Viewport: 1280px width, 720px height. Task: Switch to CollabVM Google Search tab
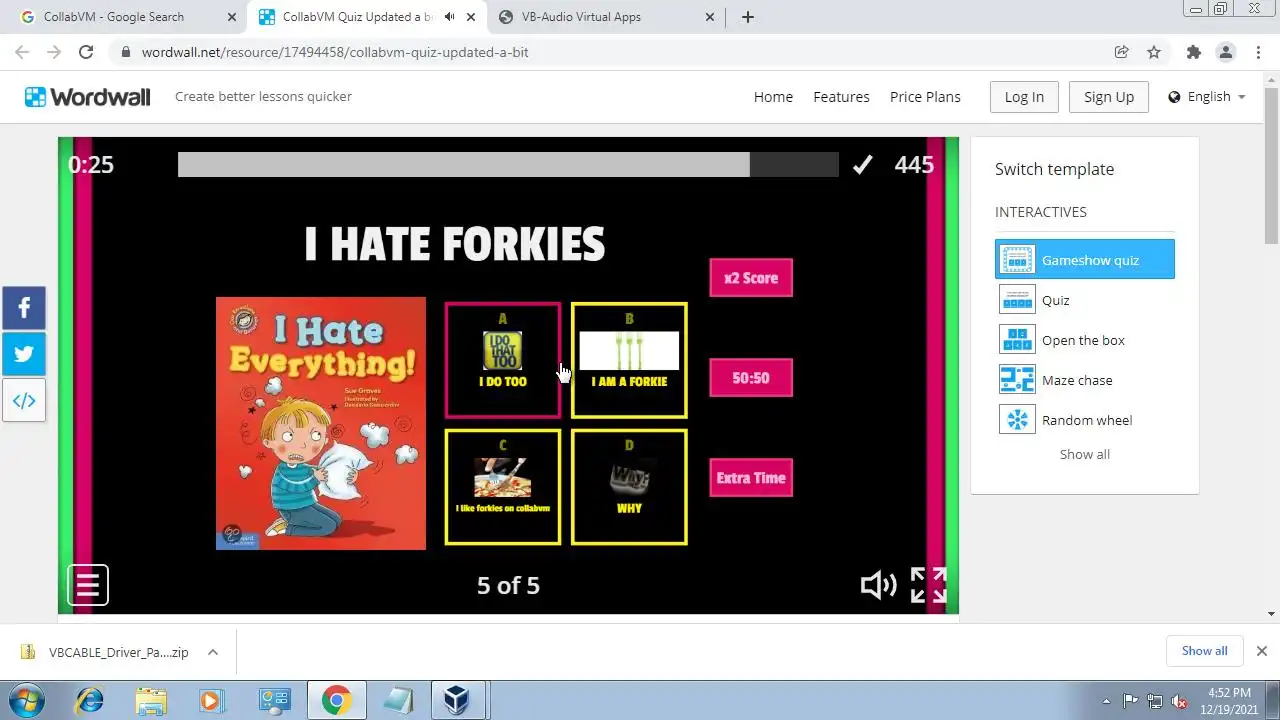(125, 17)
